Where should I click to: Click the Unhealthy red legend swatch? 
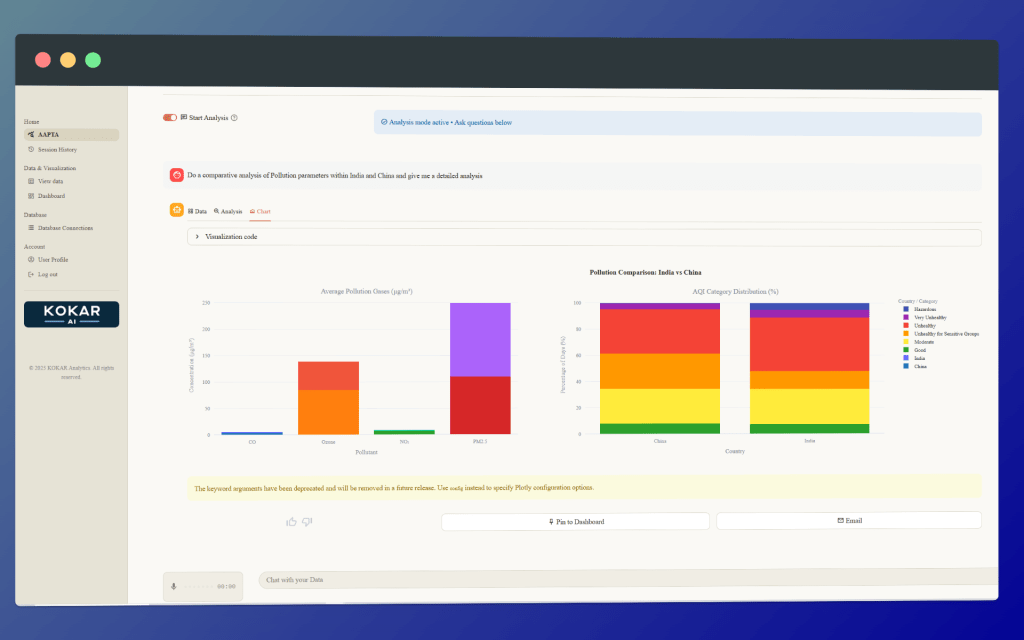pos(906,325)
